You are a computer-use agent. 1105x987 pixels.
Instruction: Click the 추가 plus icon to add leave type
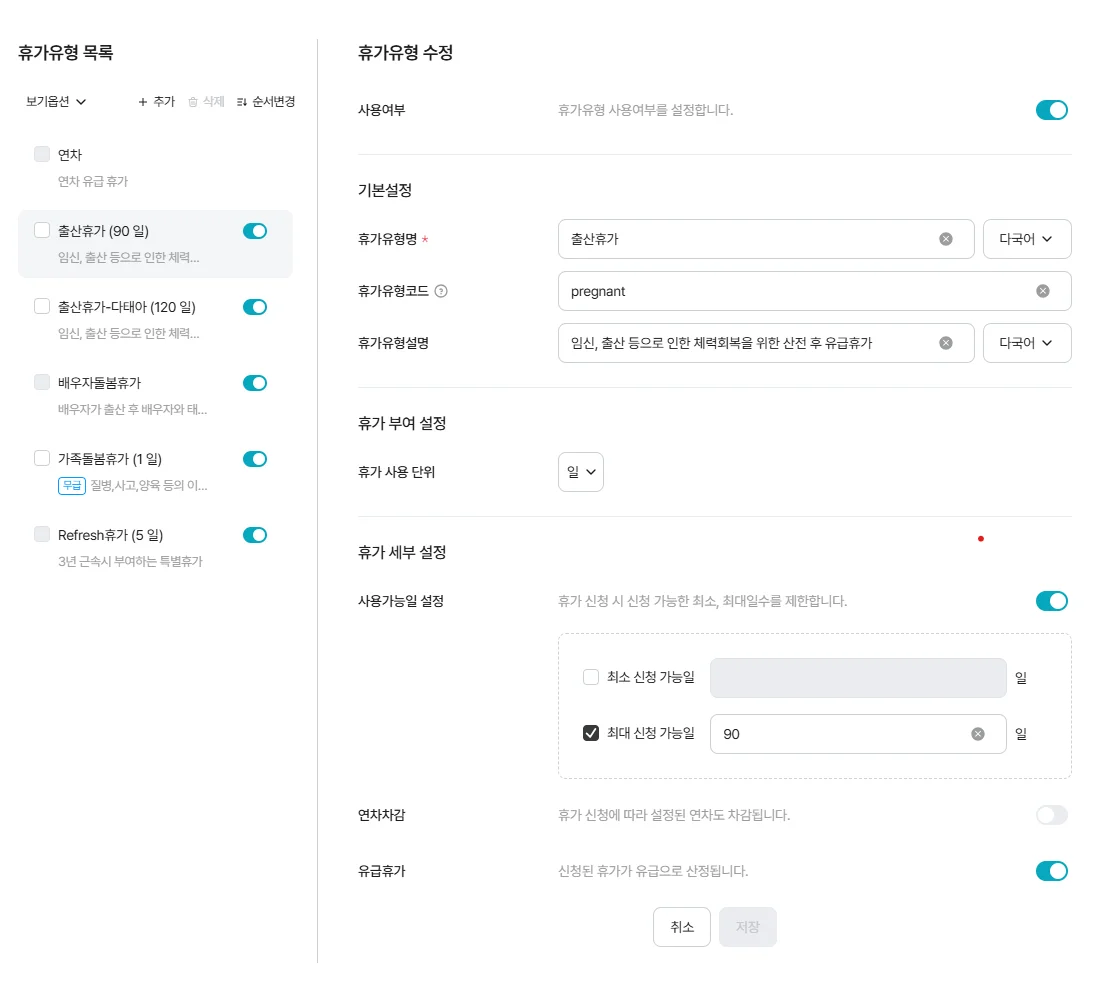click(x=143, y=101)
